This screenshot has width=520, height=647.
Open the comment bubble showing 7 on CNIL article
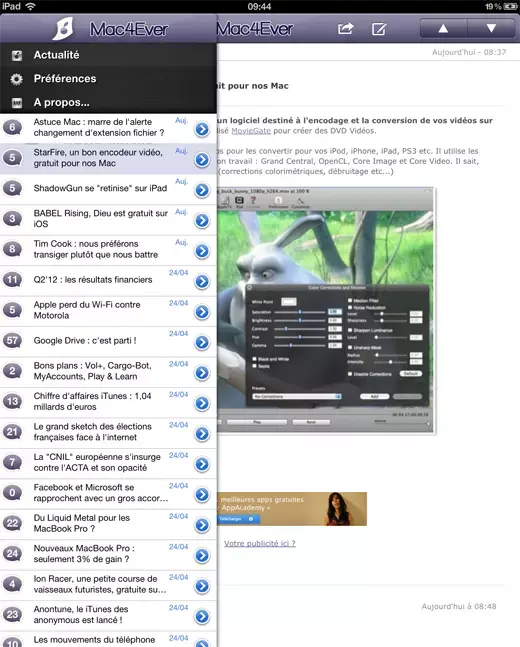12,463
